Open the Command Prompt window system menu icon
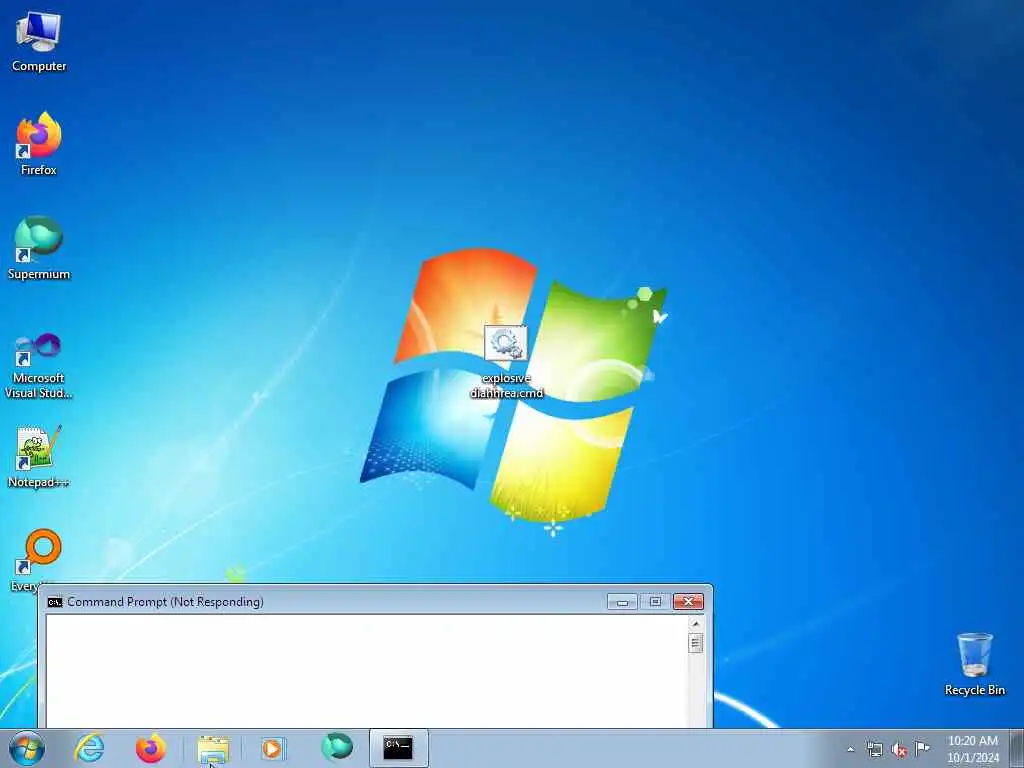The height and width of the screenshot is (768, 1024). coord(55,601)
